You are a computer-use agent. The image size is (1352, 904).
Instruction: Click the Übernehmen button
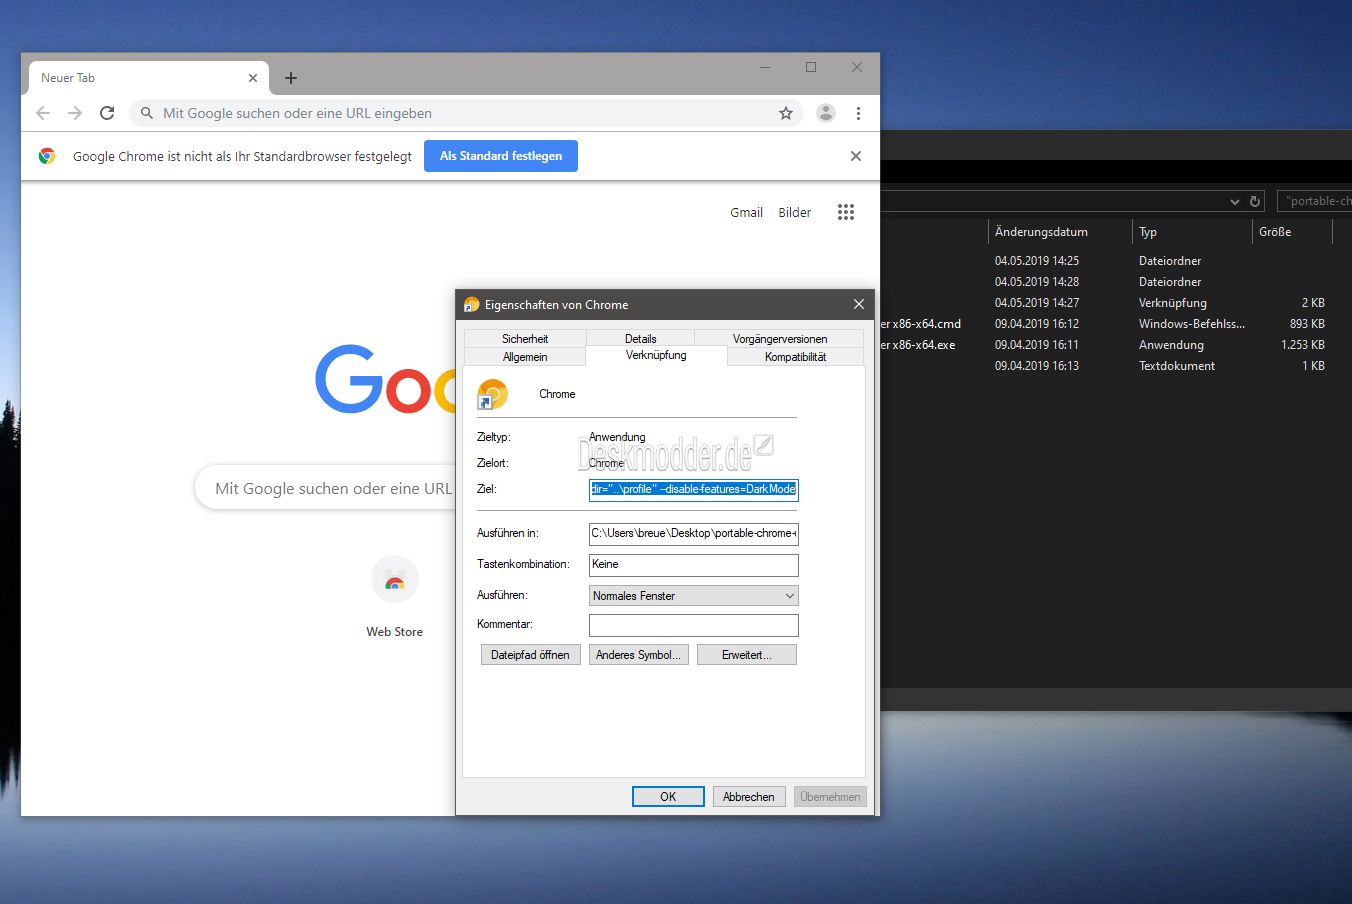click(x=830, y=797)
